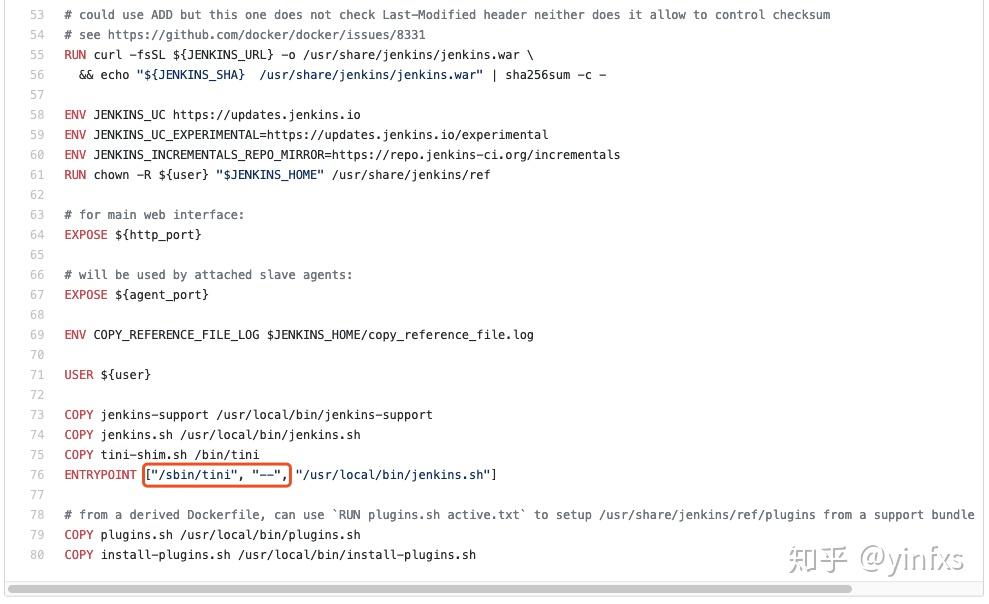Viewport: 989px width, 604px height.
Task: Click the ENTRYPOINT keyword
Action: point(101,475)
